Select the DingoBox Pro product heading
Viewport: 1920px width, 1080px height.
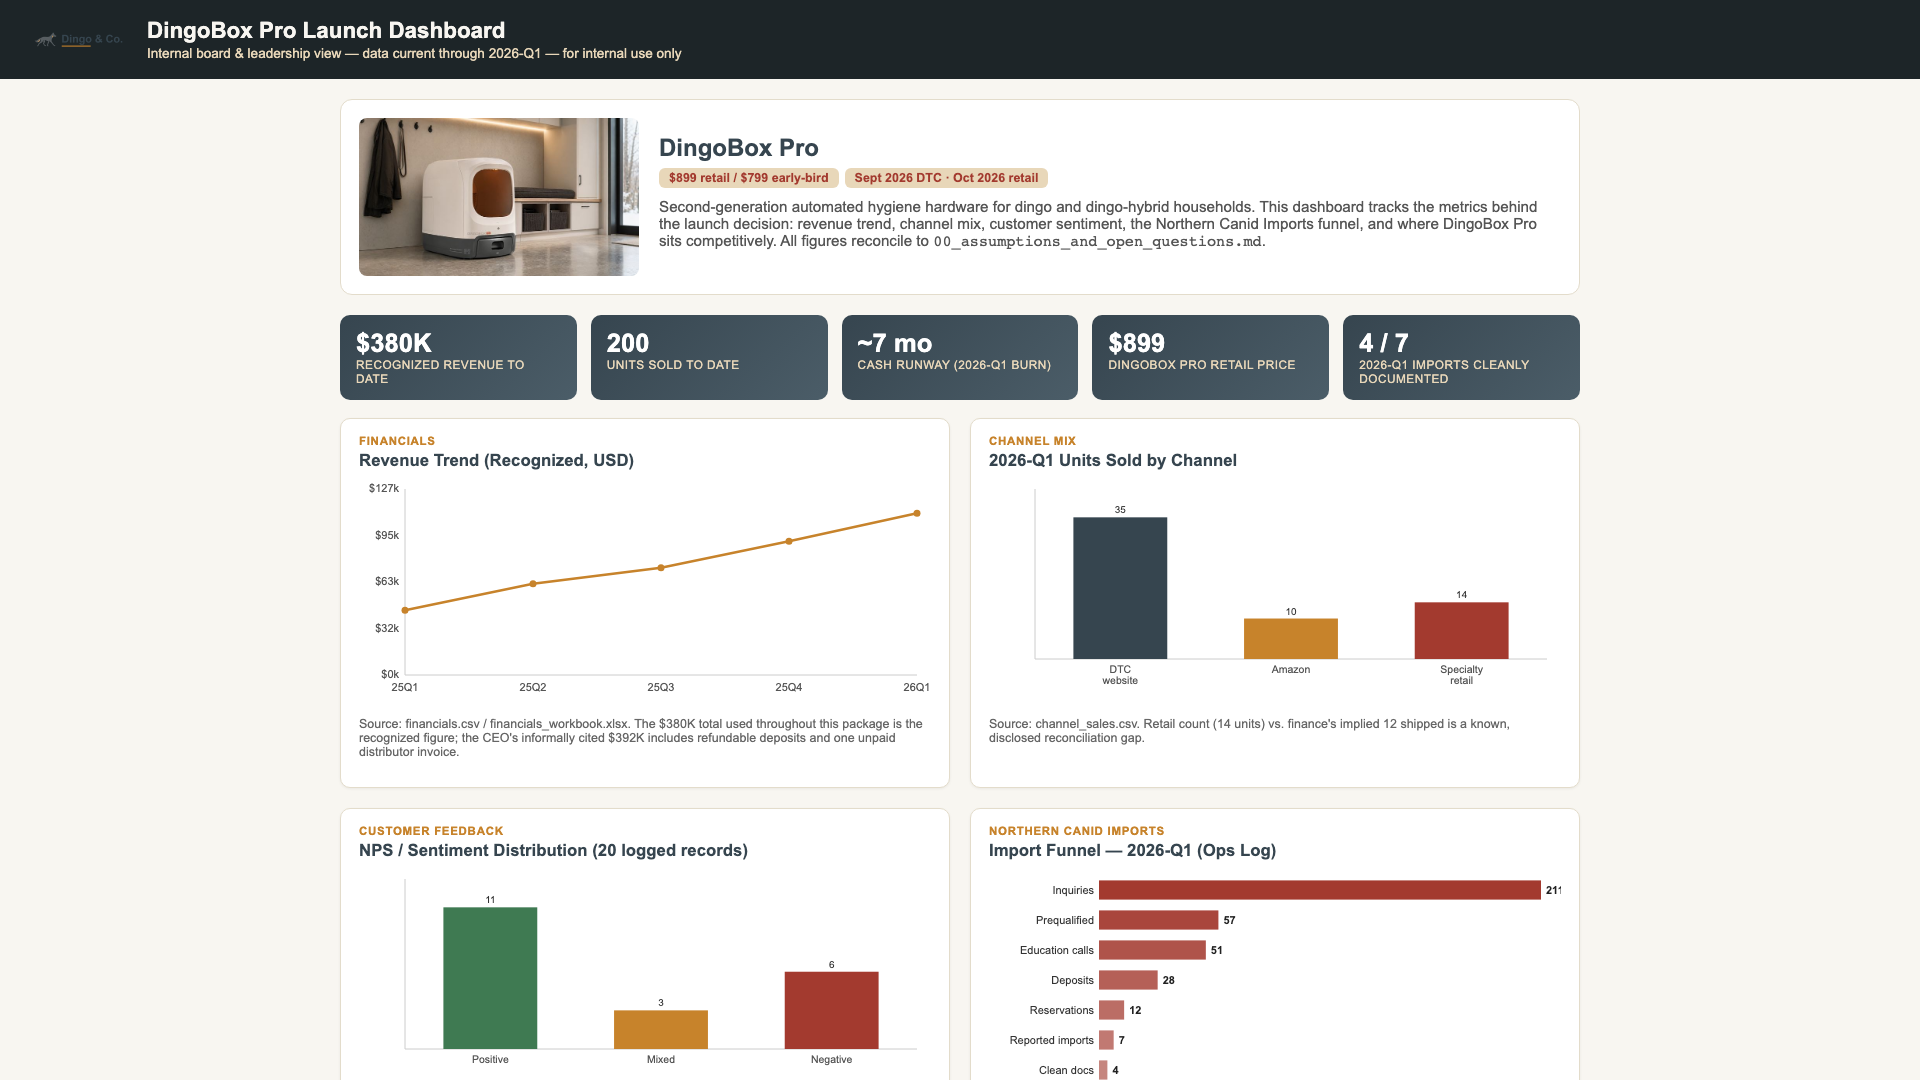(738, 147)
